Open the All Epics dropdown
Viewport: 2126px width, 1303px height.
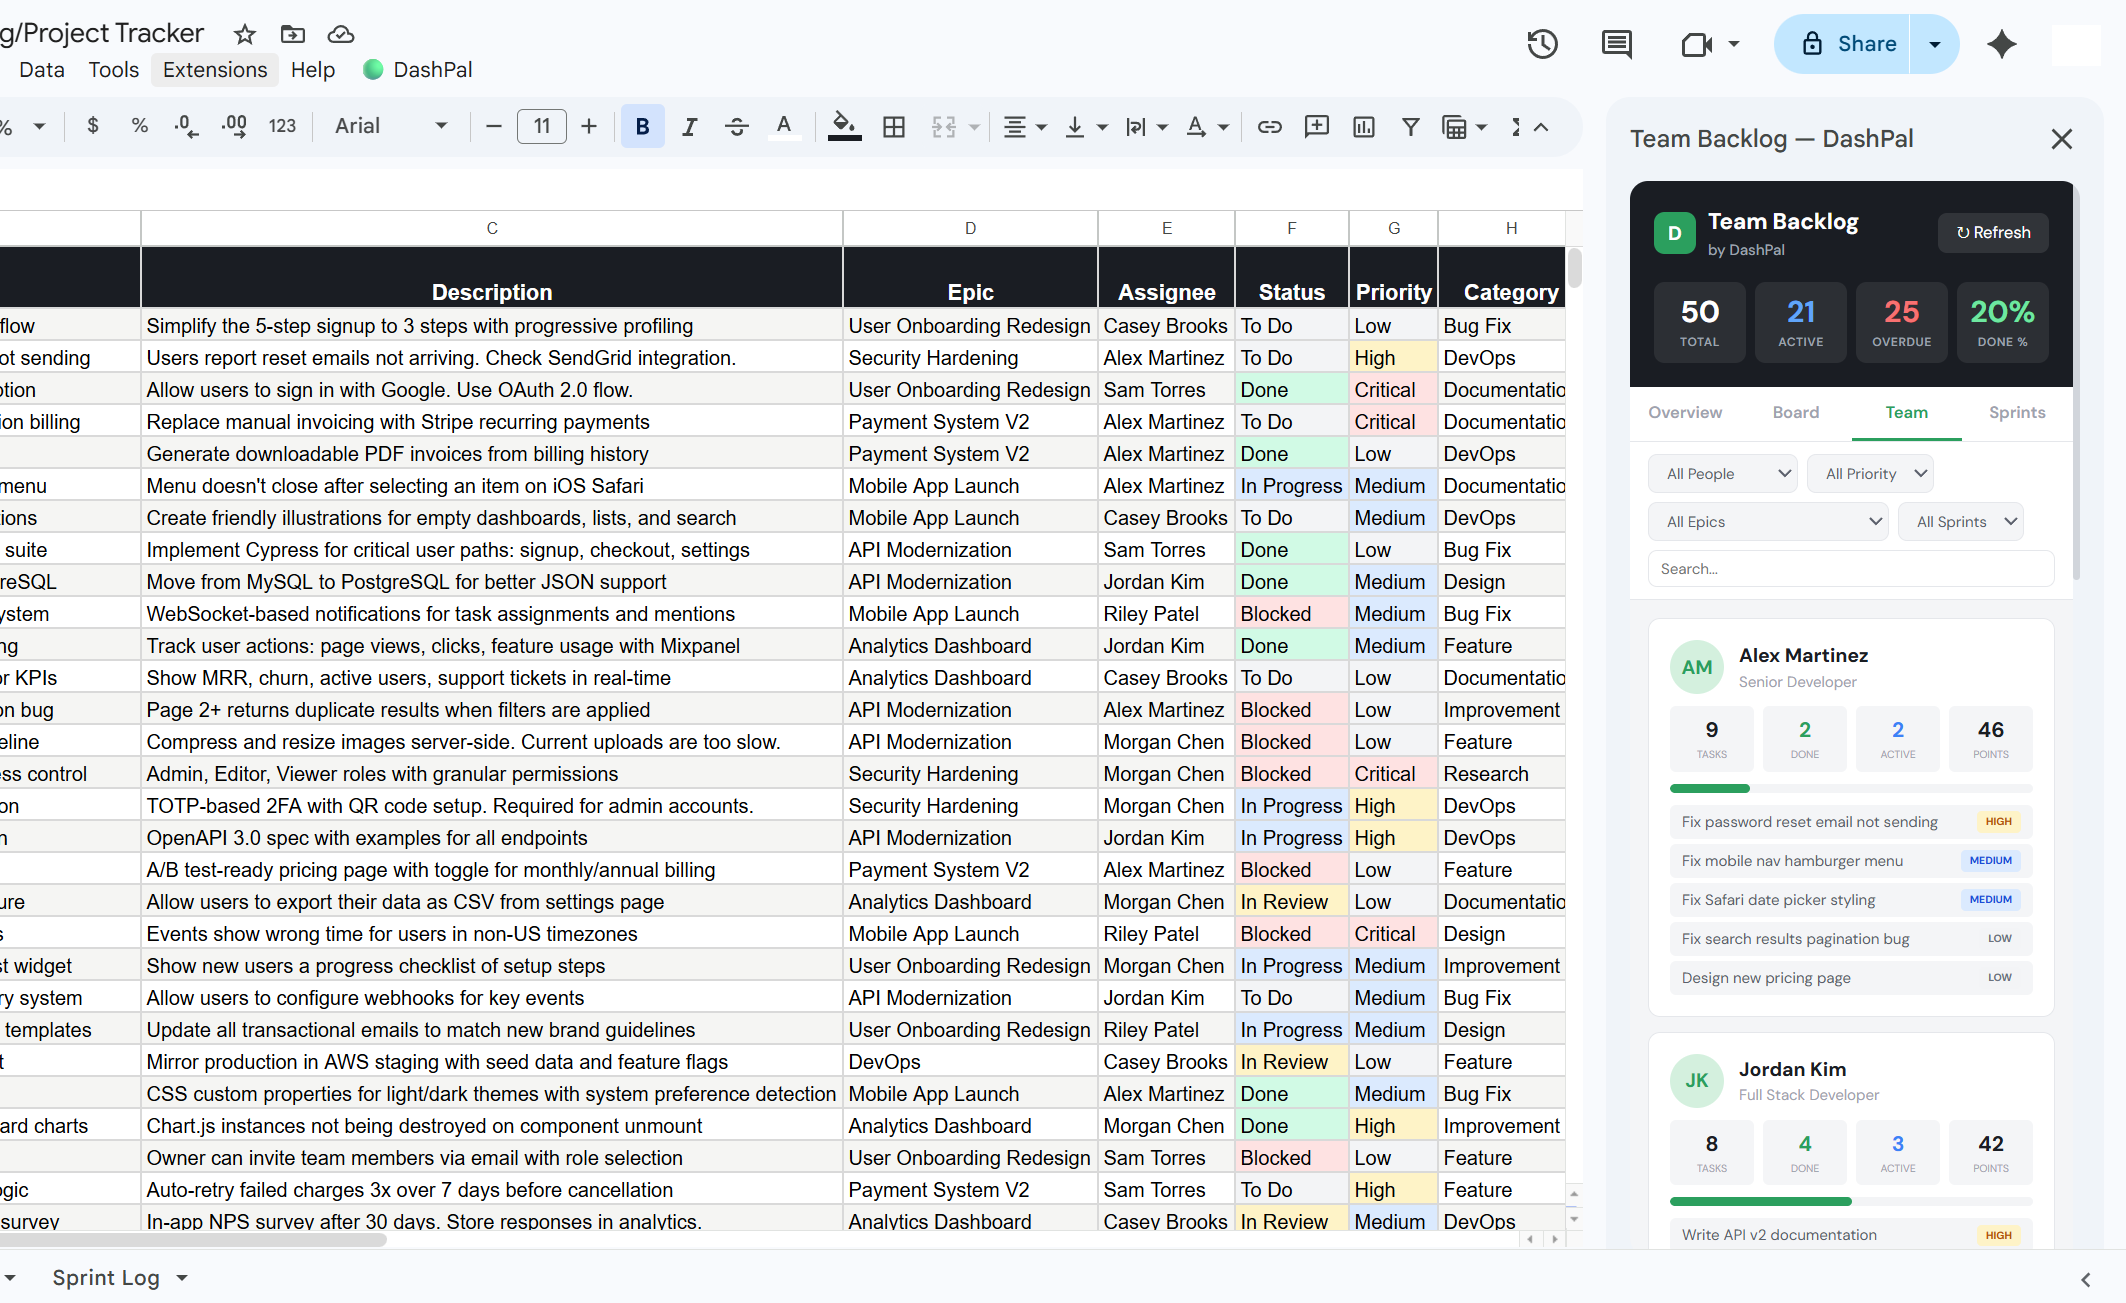(x=1767, y=521)
